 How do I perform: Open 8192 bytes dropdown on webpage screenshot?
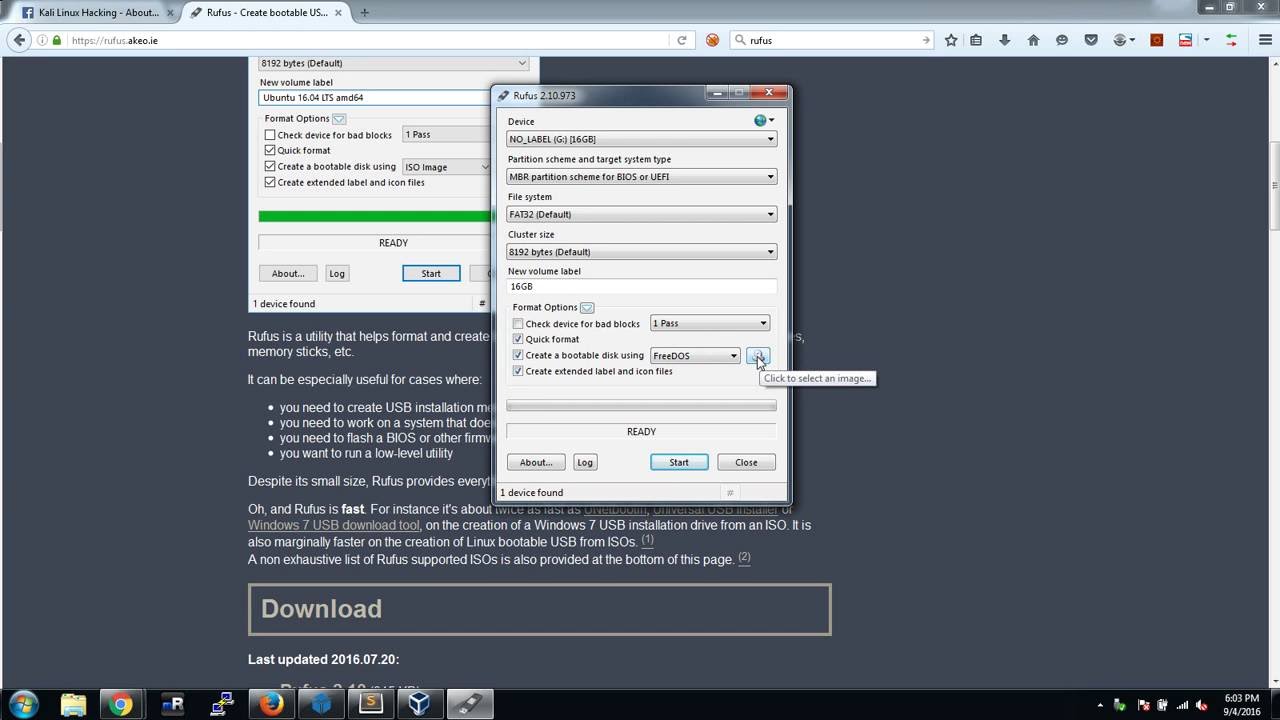[393, 63]
